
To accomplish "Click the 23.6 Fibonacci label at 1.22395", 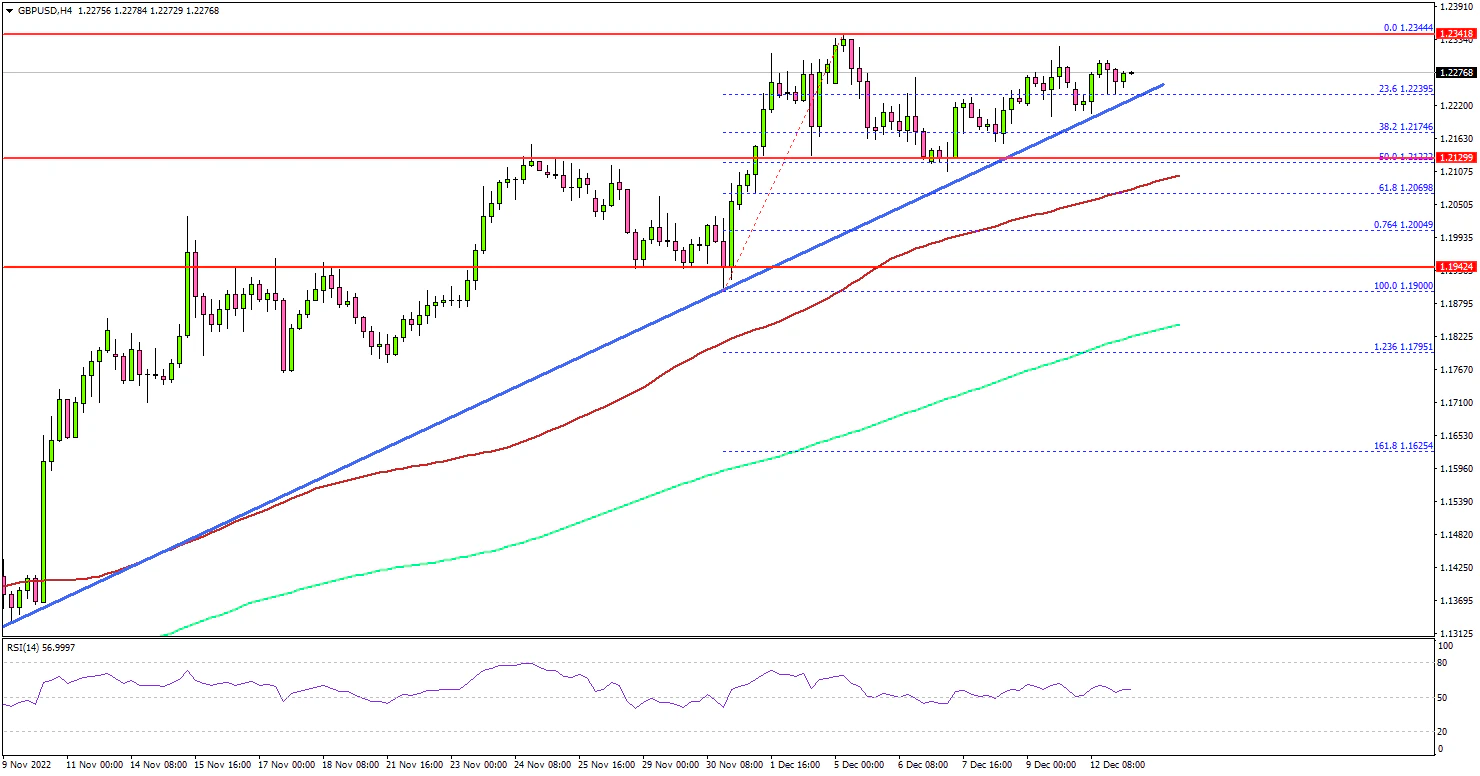I will point(1406,89).
